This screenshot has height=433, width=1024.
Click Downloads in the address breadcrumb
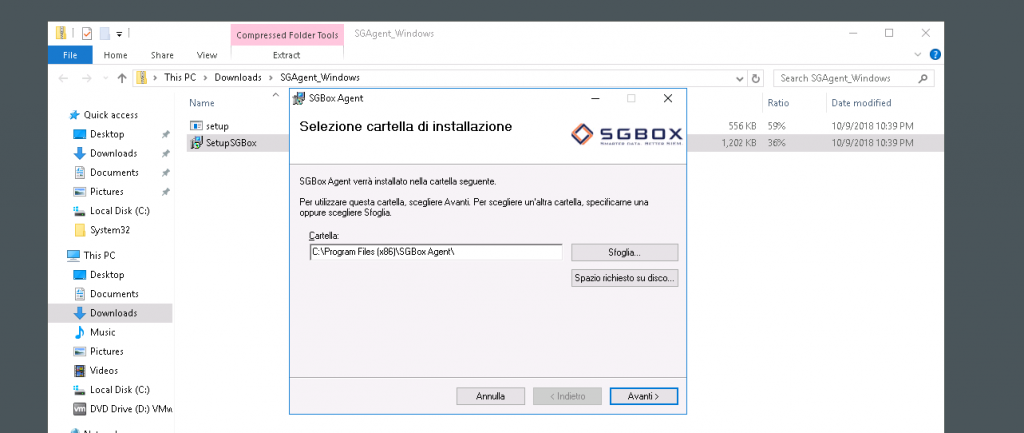click(x=238, y=78)
